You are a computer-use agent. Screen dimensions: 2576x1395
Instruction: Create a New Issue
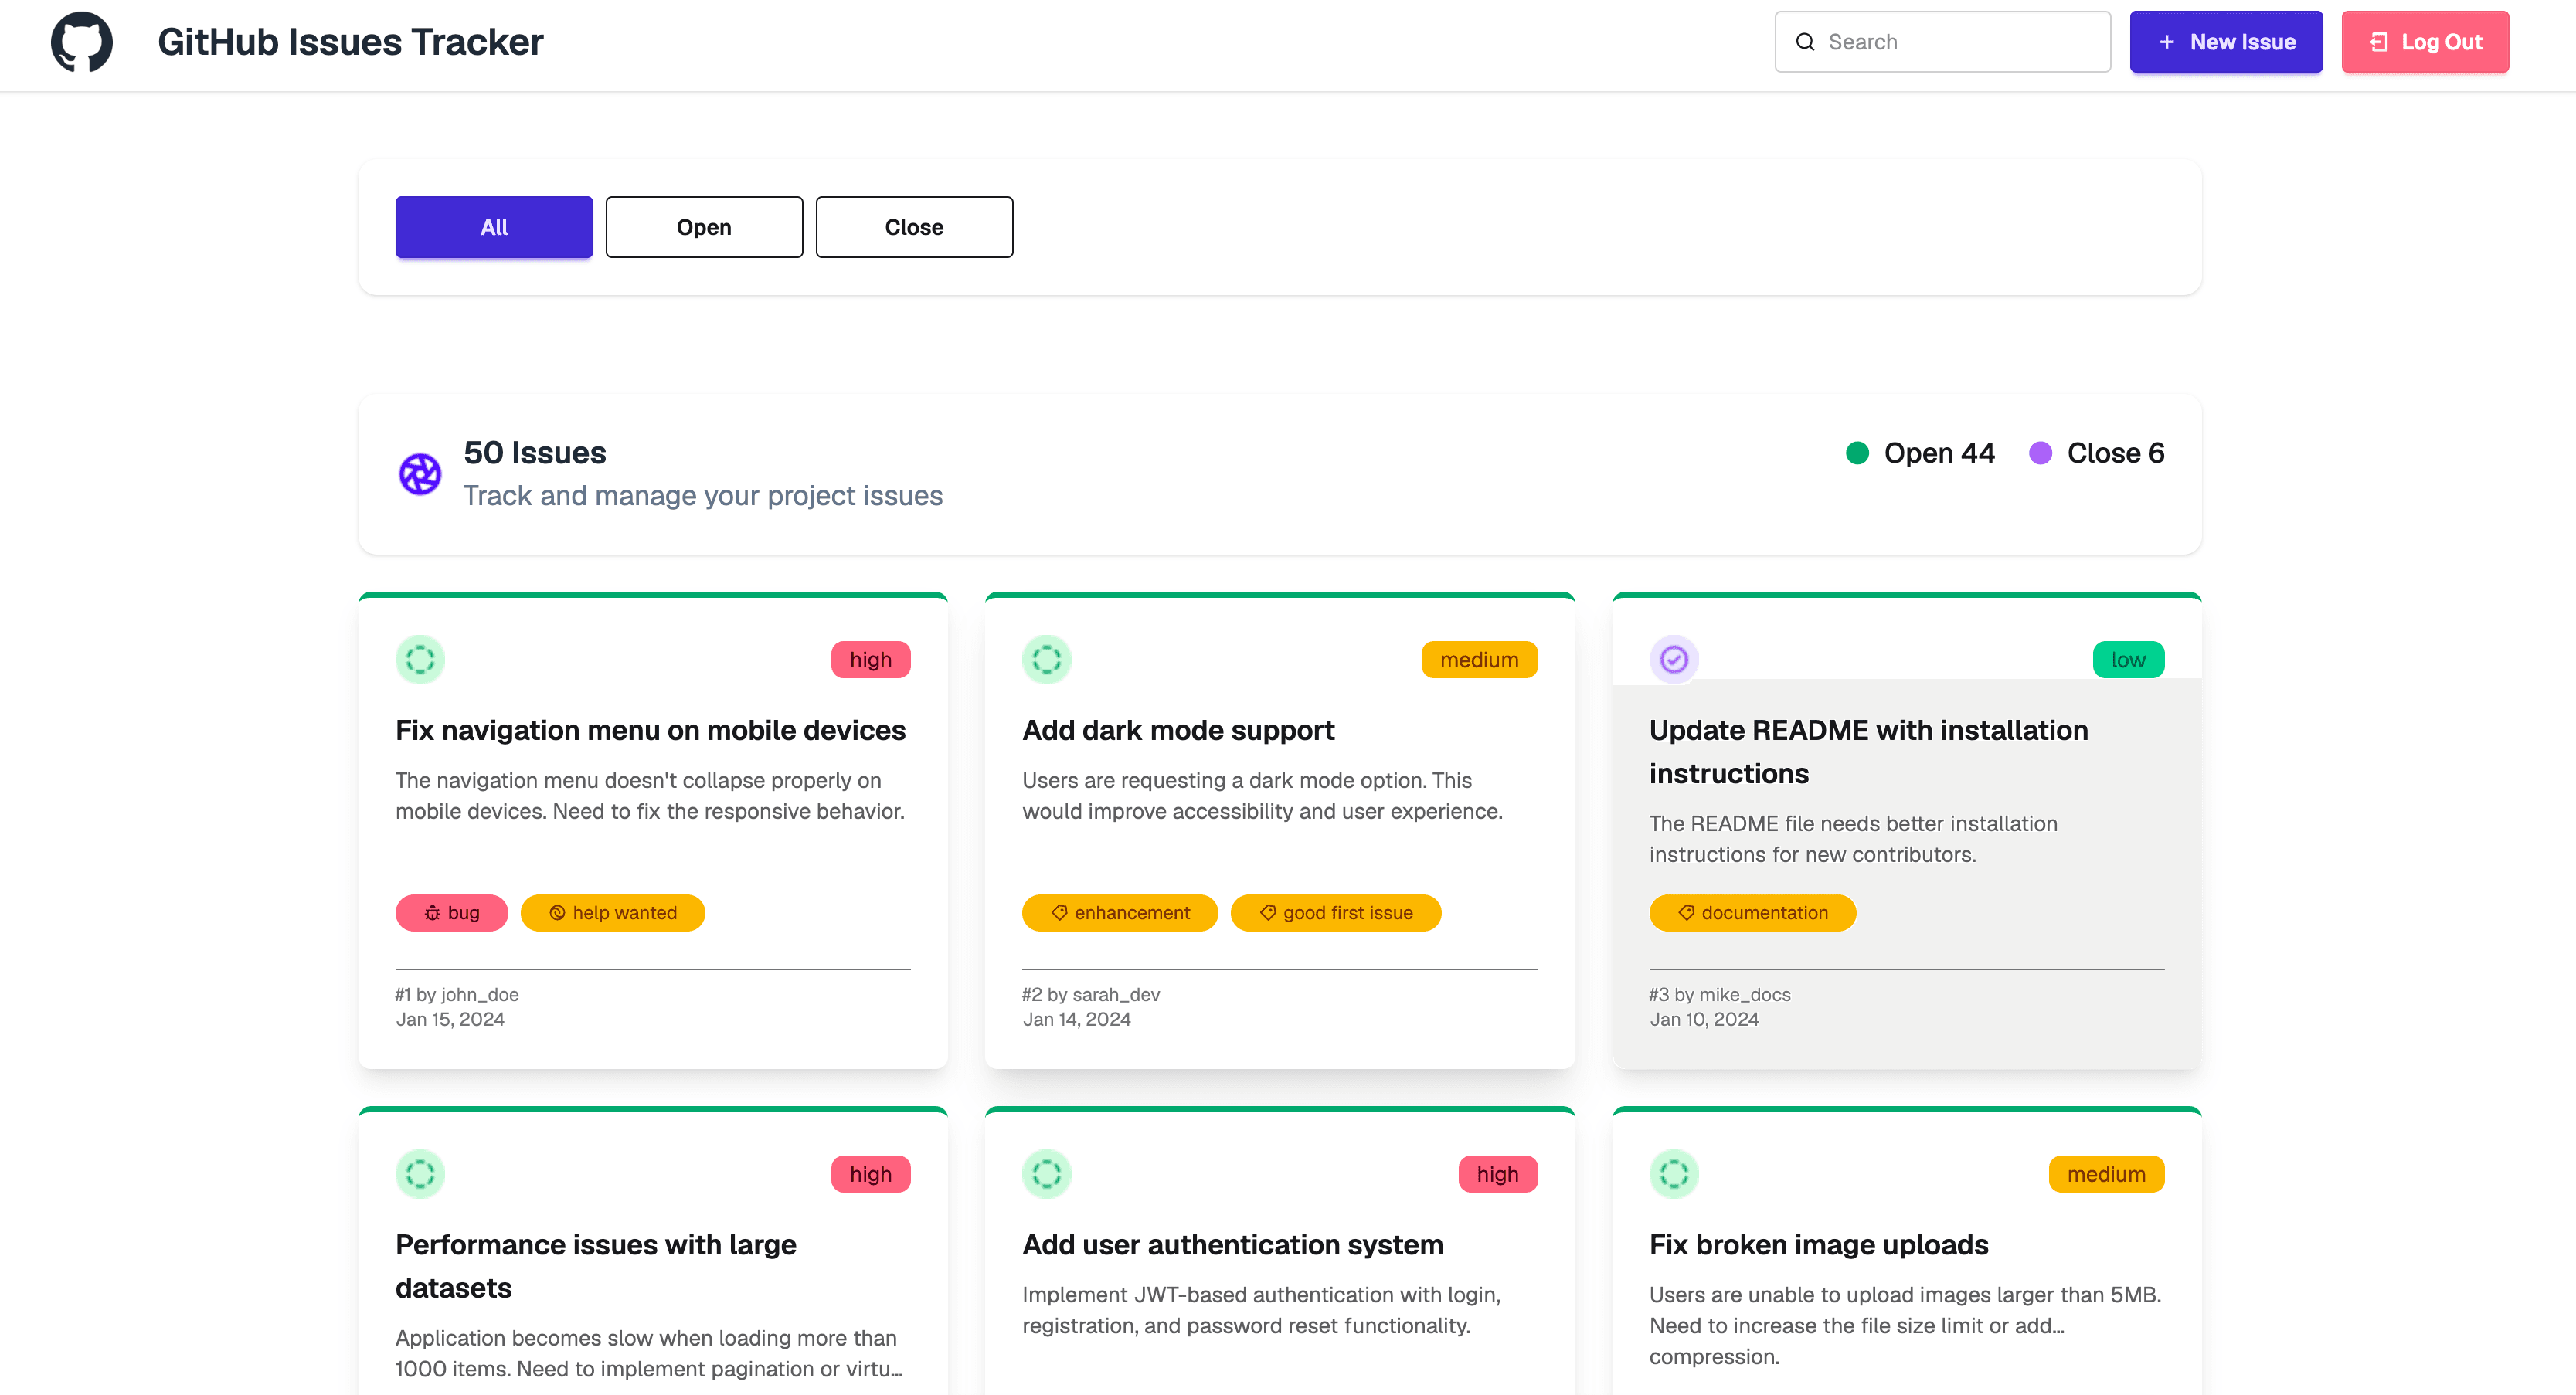2226,42
